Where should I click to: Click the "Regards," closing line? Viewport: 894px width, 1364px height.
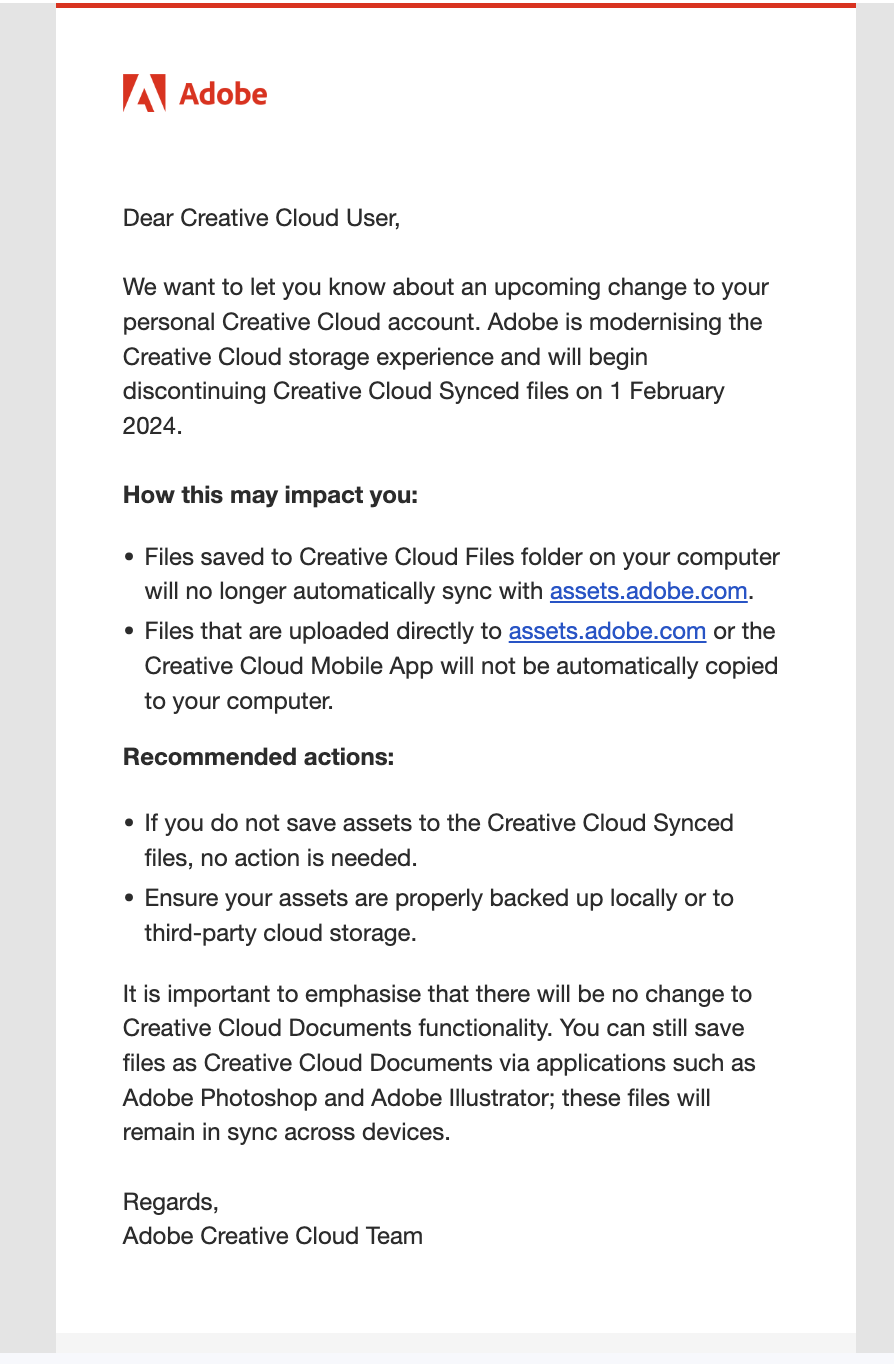click(170, 1201)
